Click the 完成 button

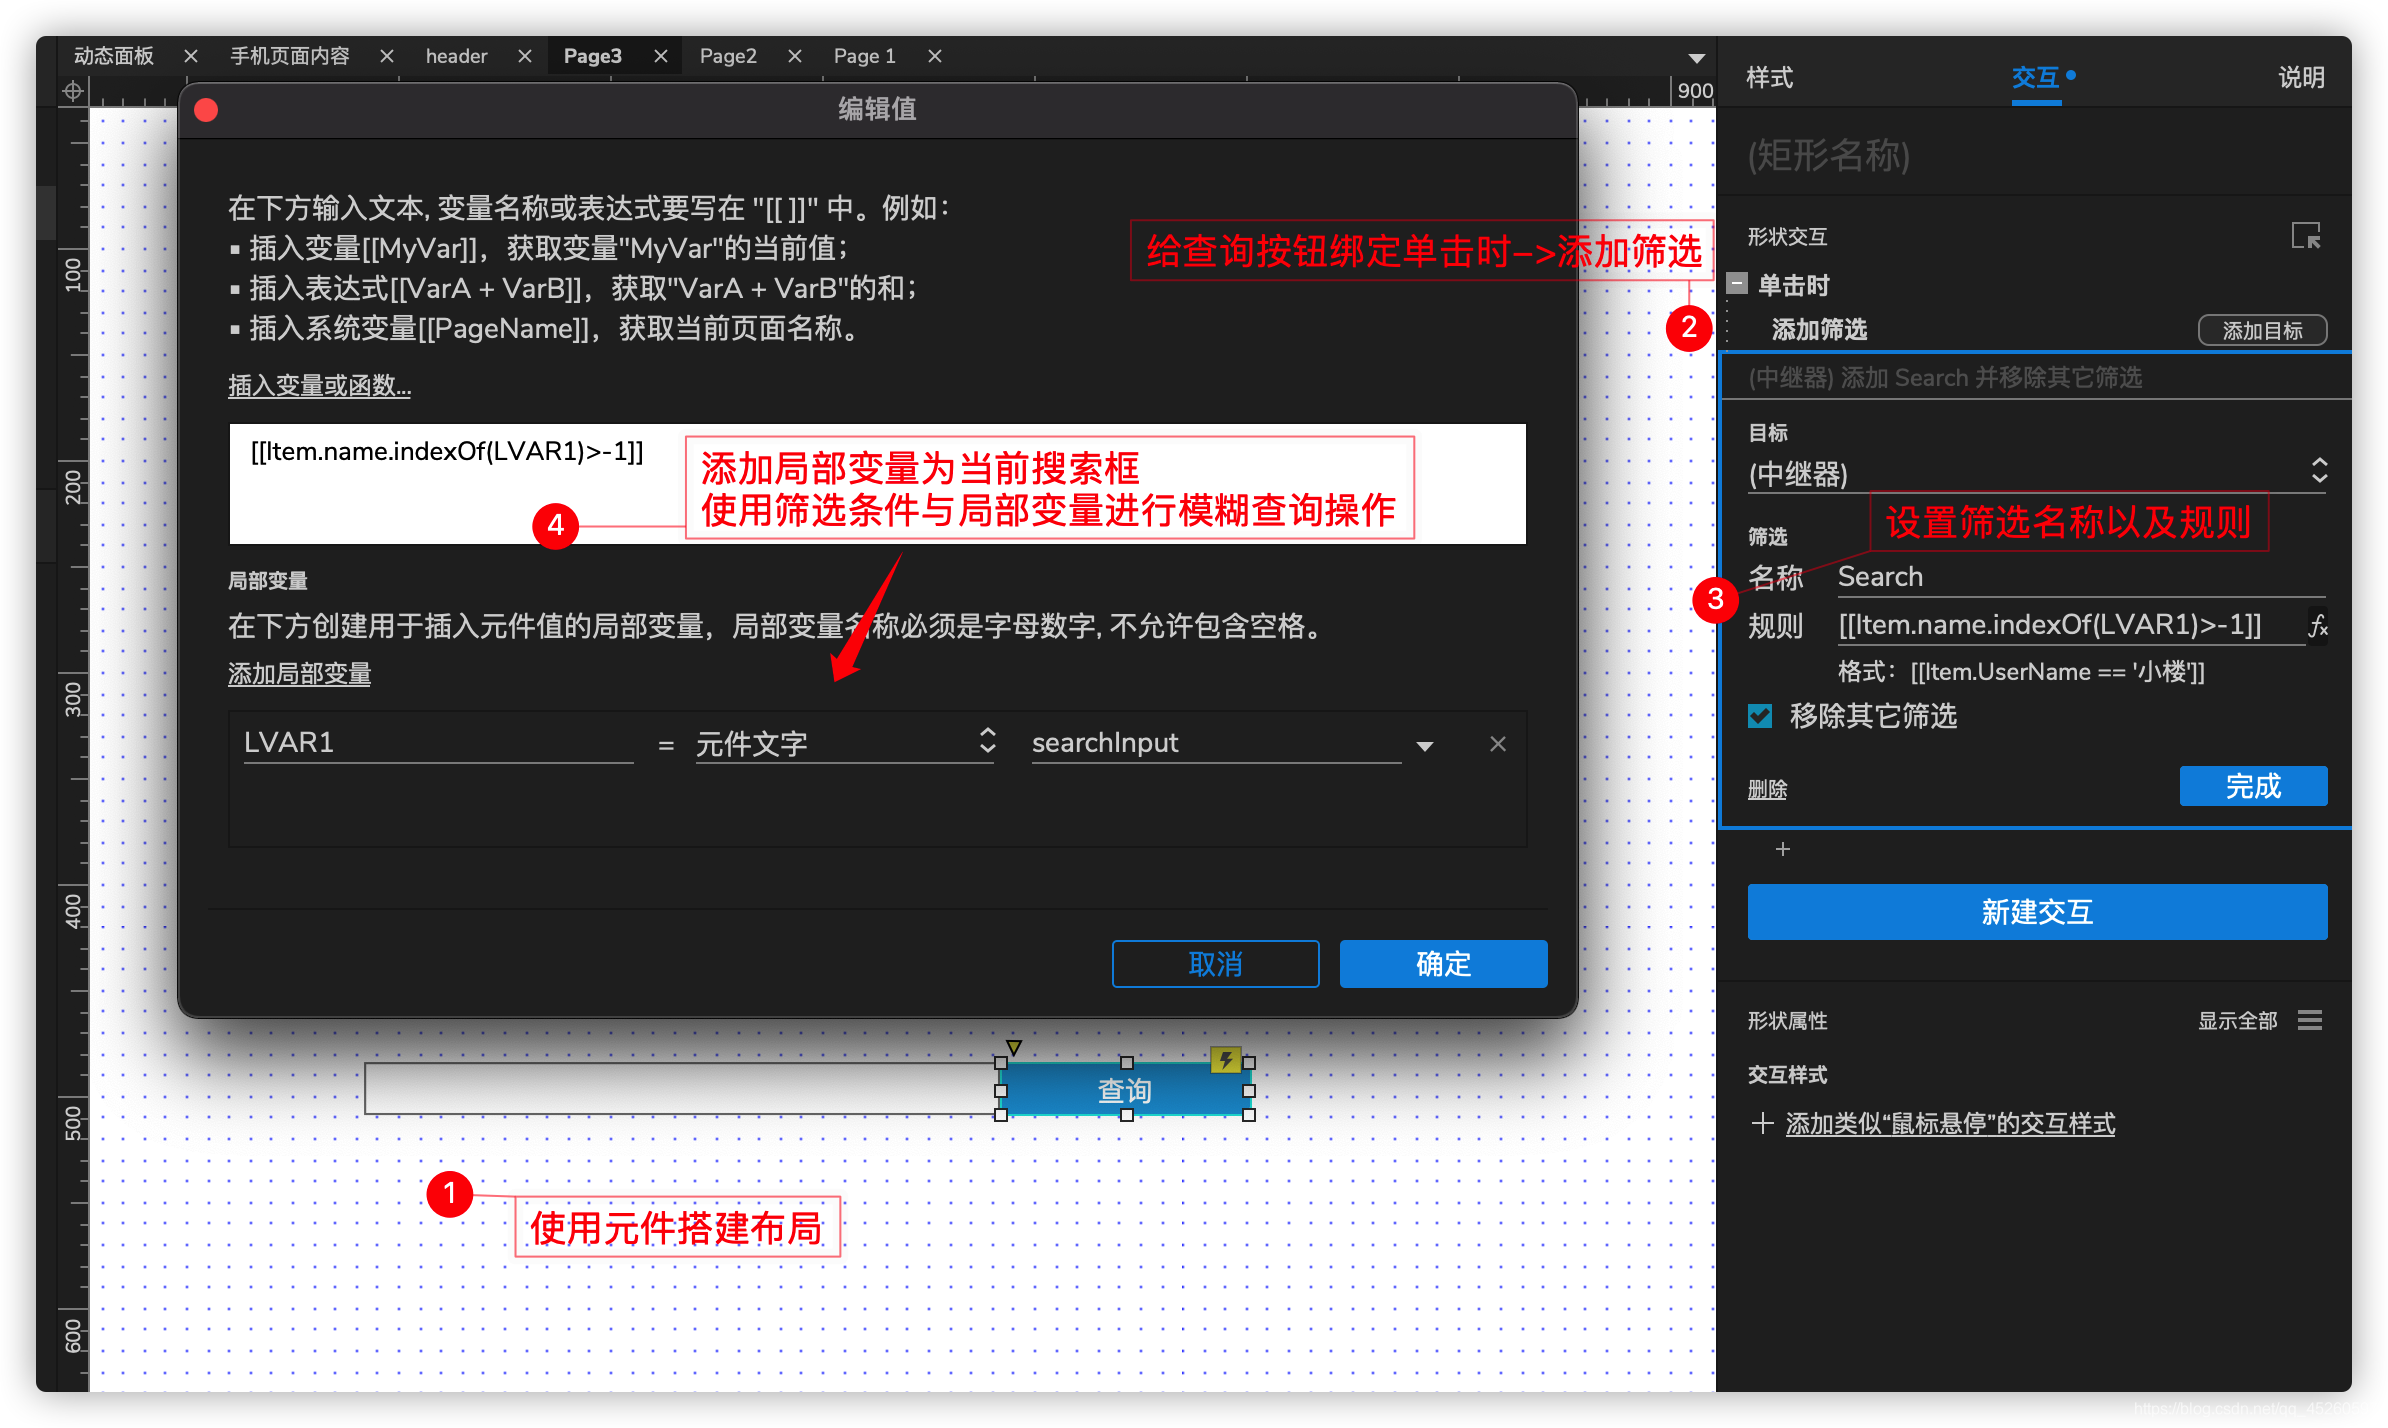[2253, 786]
